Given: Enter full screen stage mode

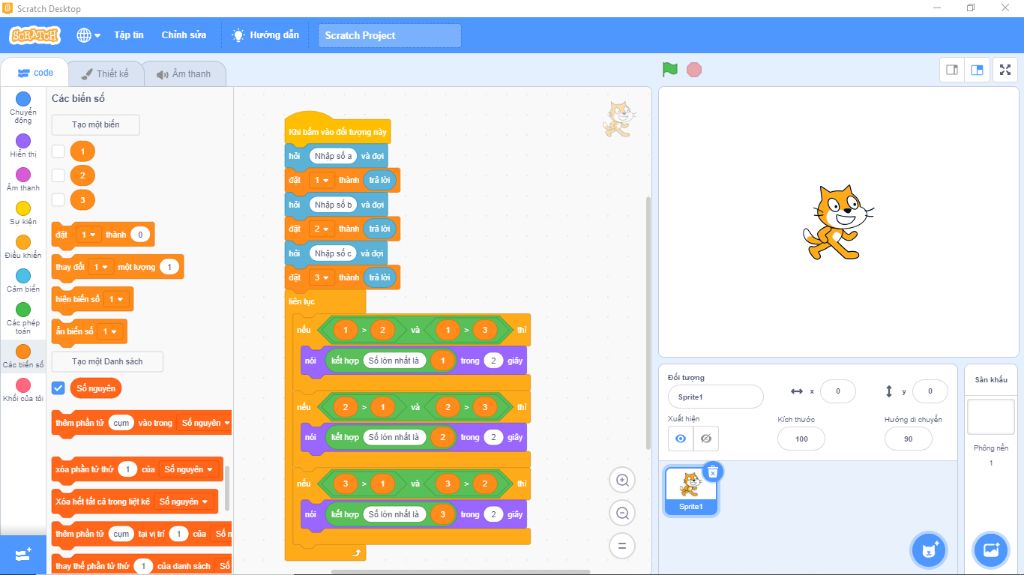Looking at the screenshot, I should [1006, 70].
